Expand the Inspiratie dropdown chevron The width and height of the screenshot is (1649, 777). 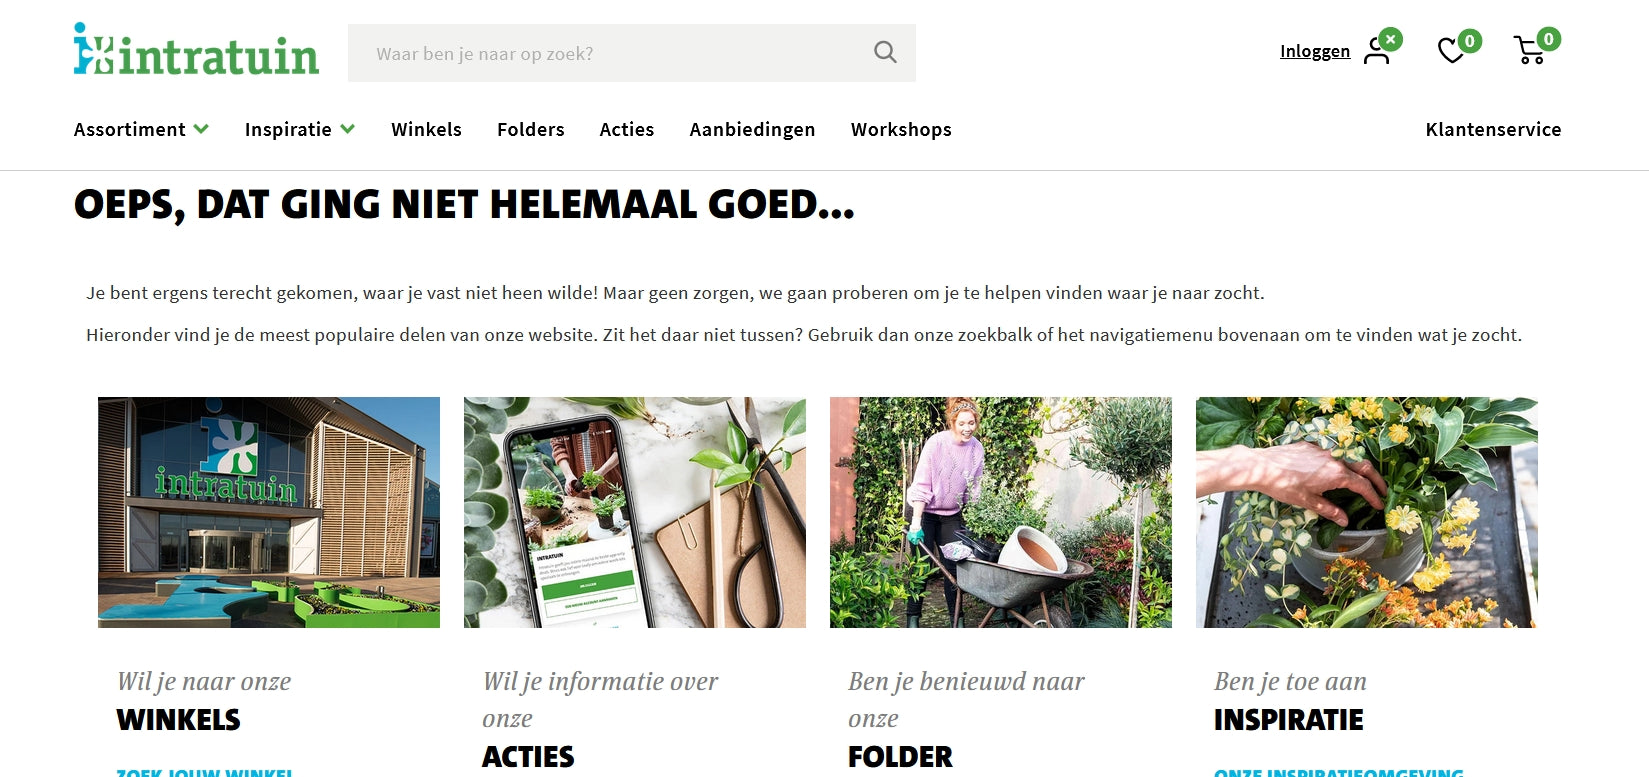point(347,129)
